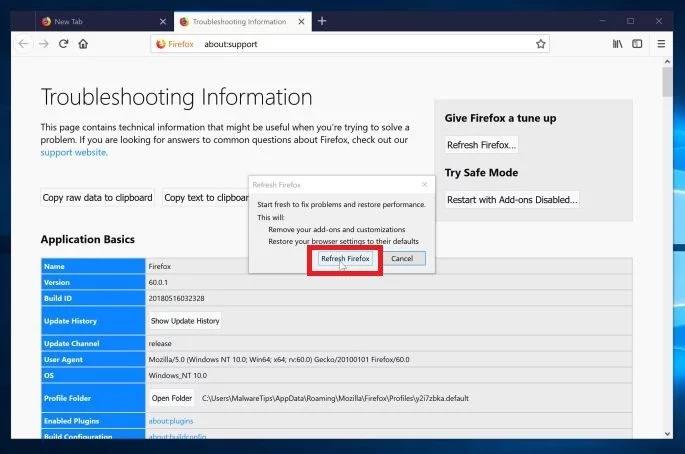This screenshot has height=454, width=685.
Task: Open the hamburger application menu
Action: pos(661,44)
